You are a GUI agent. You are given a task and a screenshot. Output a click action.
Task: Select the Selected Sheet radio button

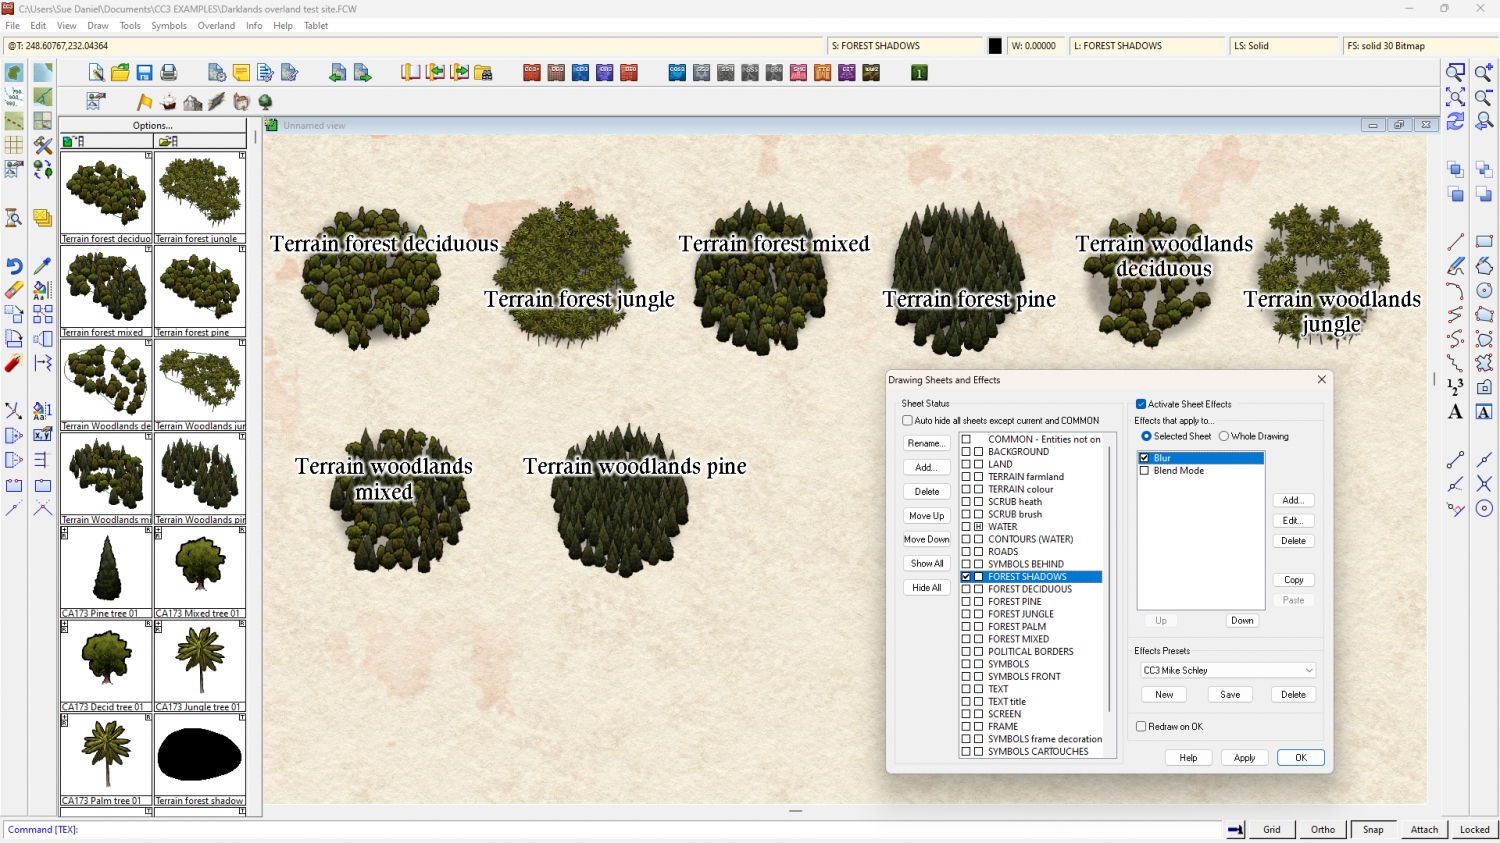[x=1146, y=436]
